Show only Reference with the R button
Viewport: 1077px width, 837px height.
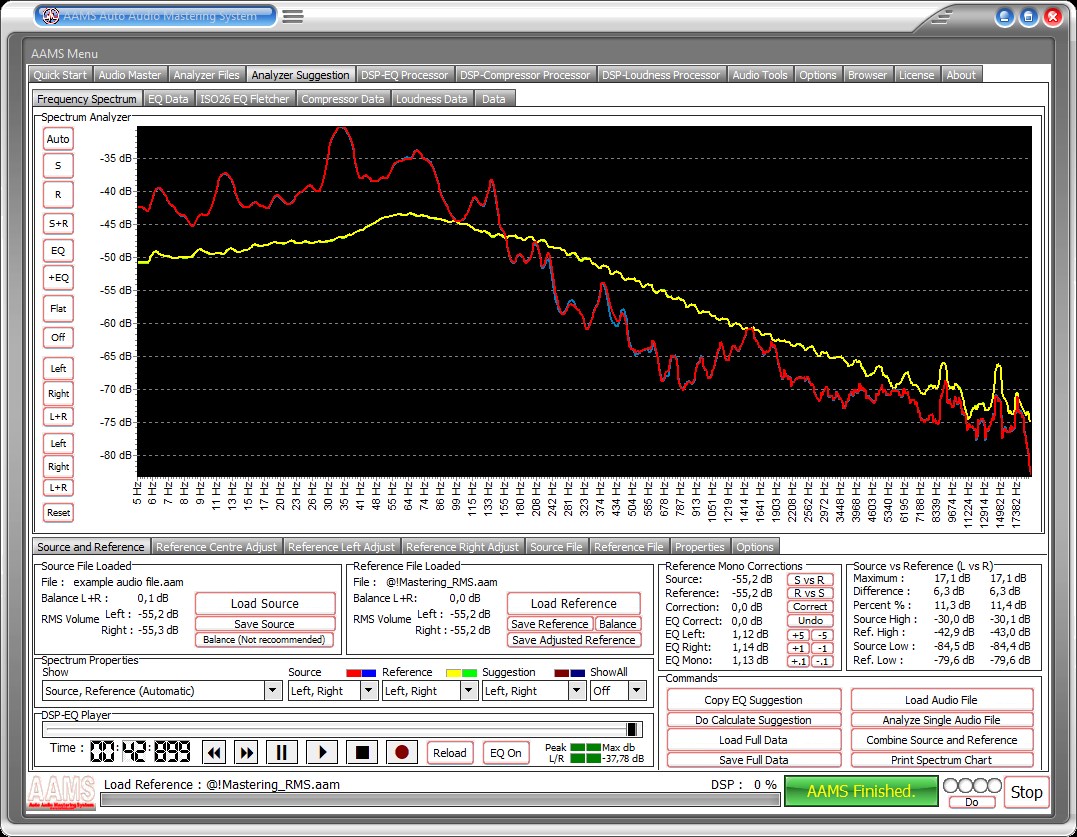(58, 194)
